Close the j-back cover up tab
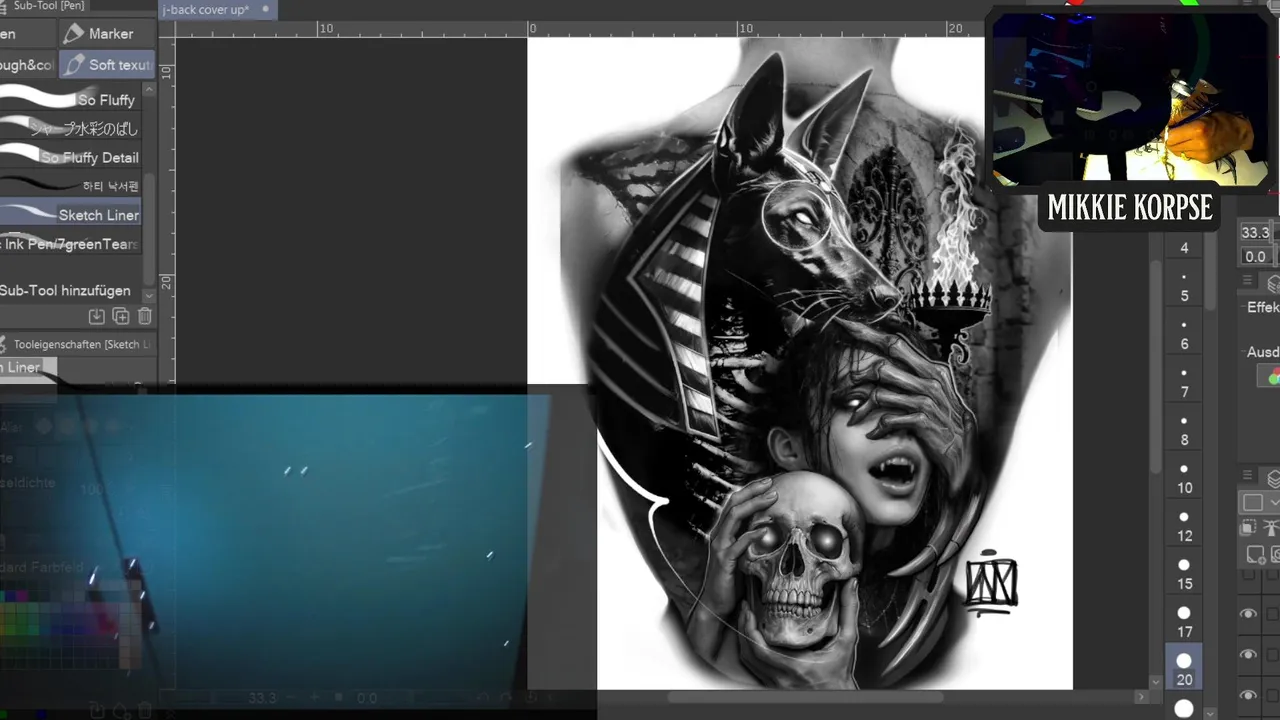Screen dimensions: 1280x720 [x=265, y=10]
